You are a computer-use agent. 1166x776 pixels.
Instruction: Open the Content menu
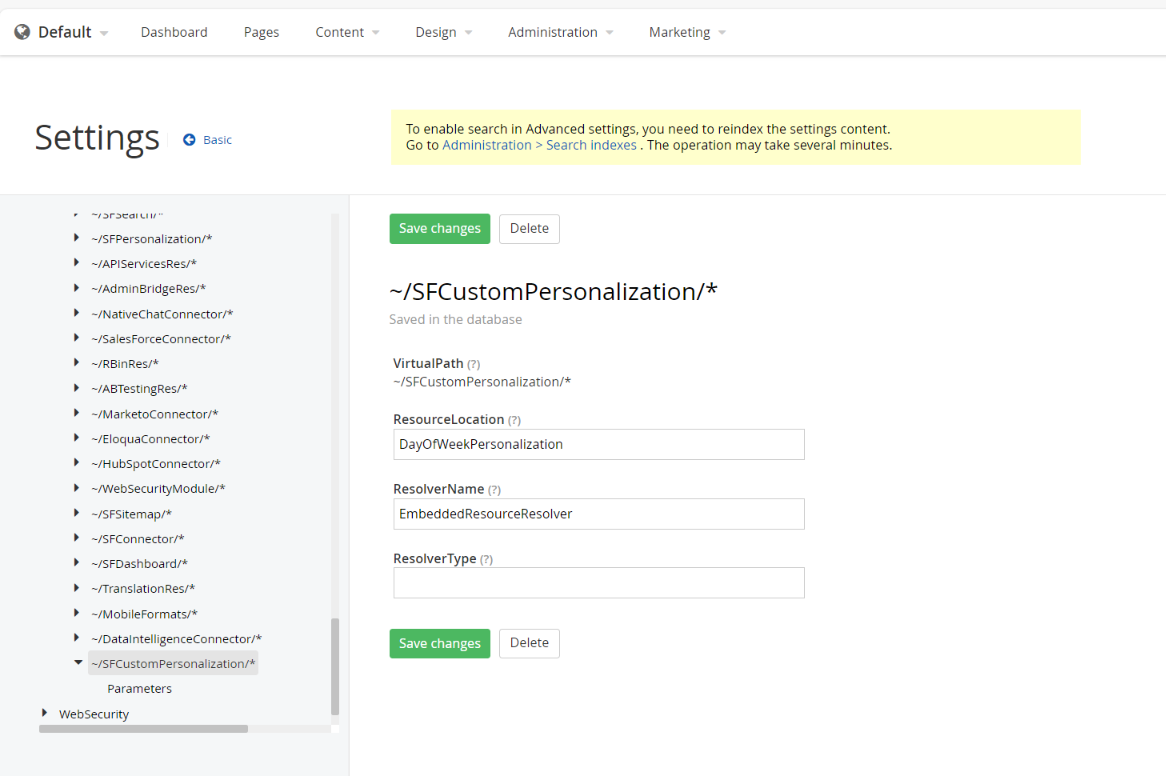click(347, 32)
